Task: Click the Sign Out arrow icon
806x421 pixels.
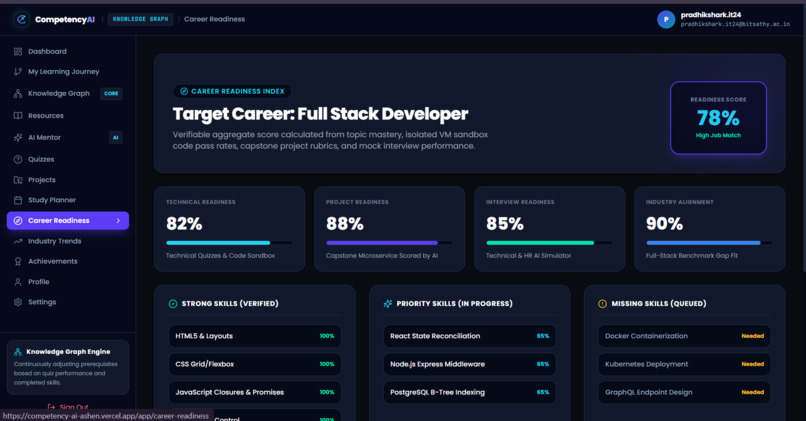Action: (51, 407)
